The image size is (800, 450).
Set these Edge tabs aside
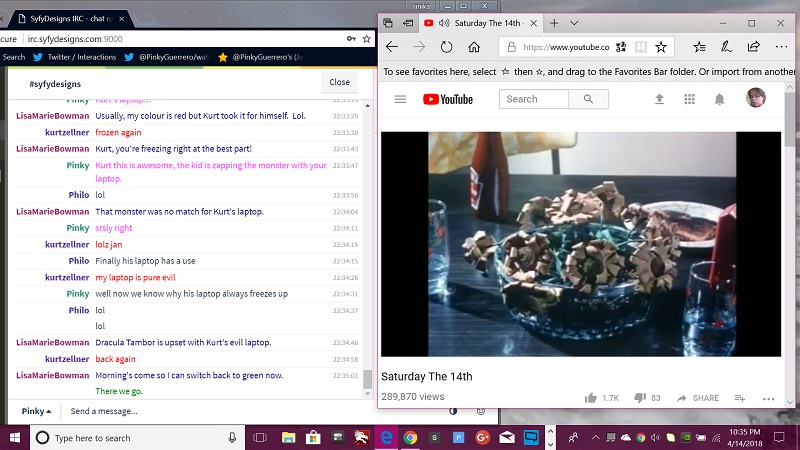pyautogui.click(x=408, y=23)
